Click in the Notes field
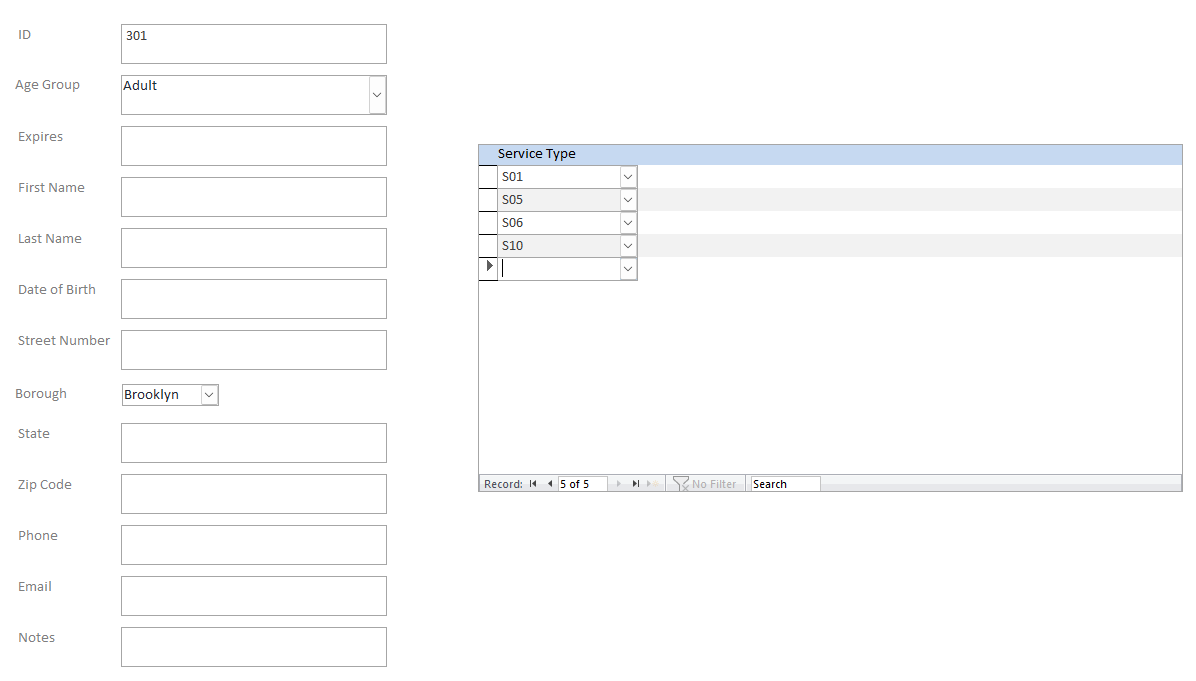The image size is (1196, 681). coord(254,647)
